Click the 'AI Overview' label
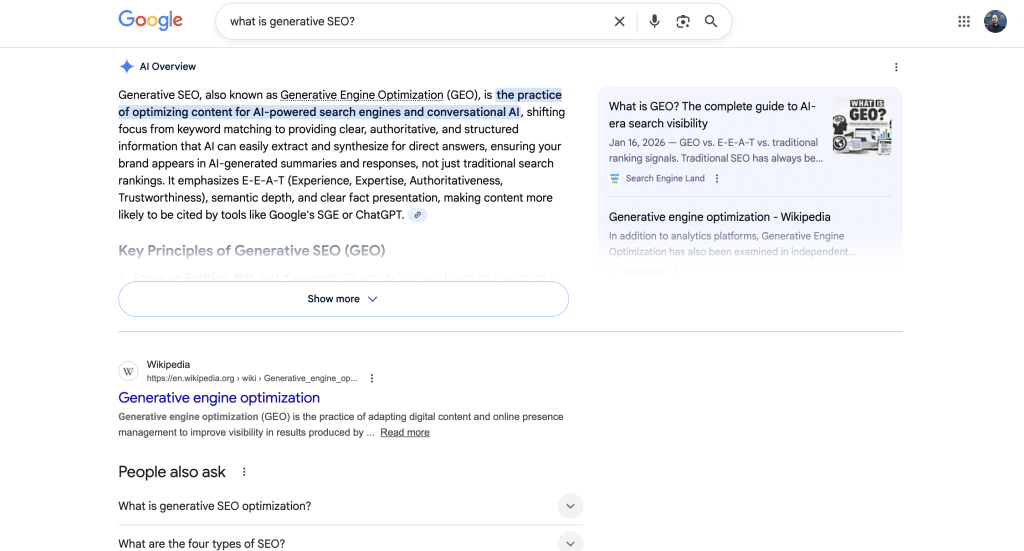Screen dimensions: 1024x551 coord(168,67)
